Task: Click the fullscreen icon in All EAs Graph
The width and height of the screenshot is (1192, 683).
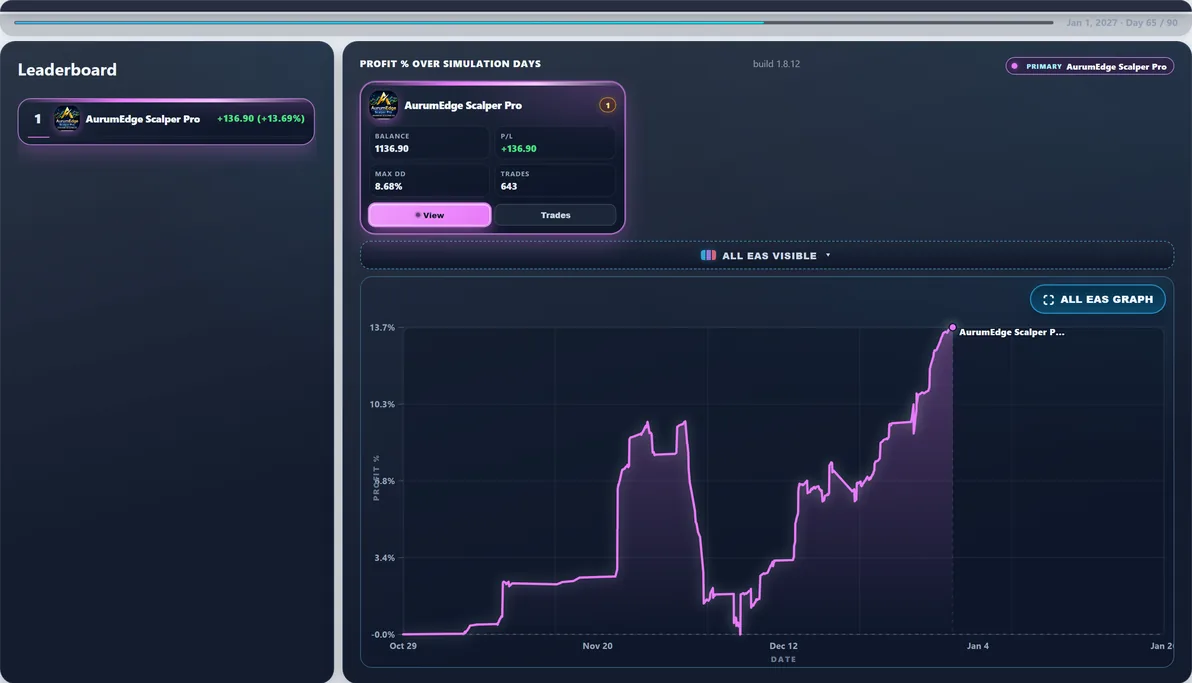Action: [1048, 300]
